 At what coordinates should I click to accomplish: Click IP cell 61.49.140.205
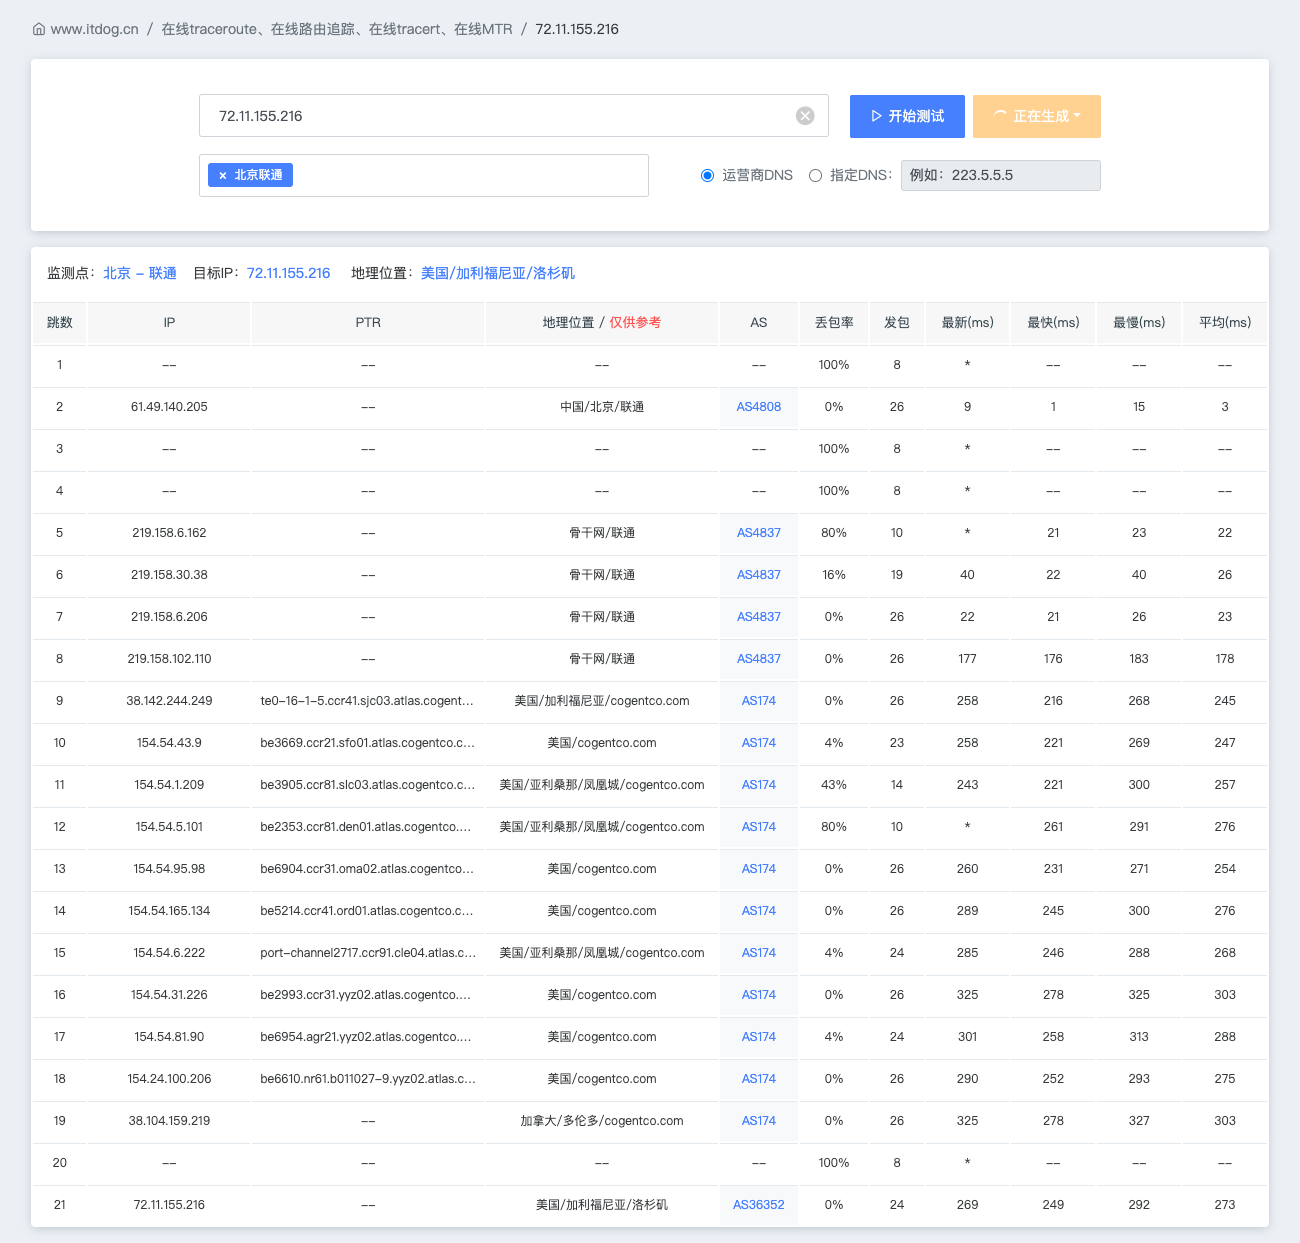(x=169, y=407)
